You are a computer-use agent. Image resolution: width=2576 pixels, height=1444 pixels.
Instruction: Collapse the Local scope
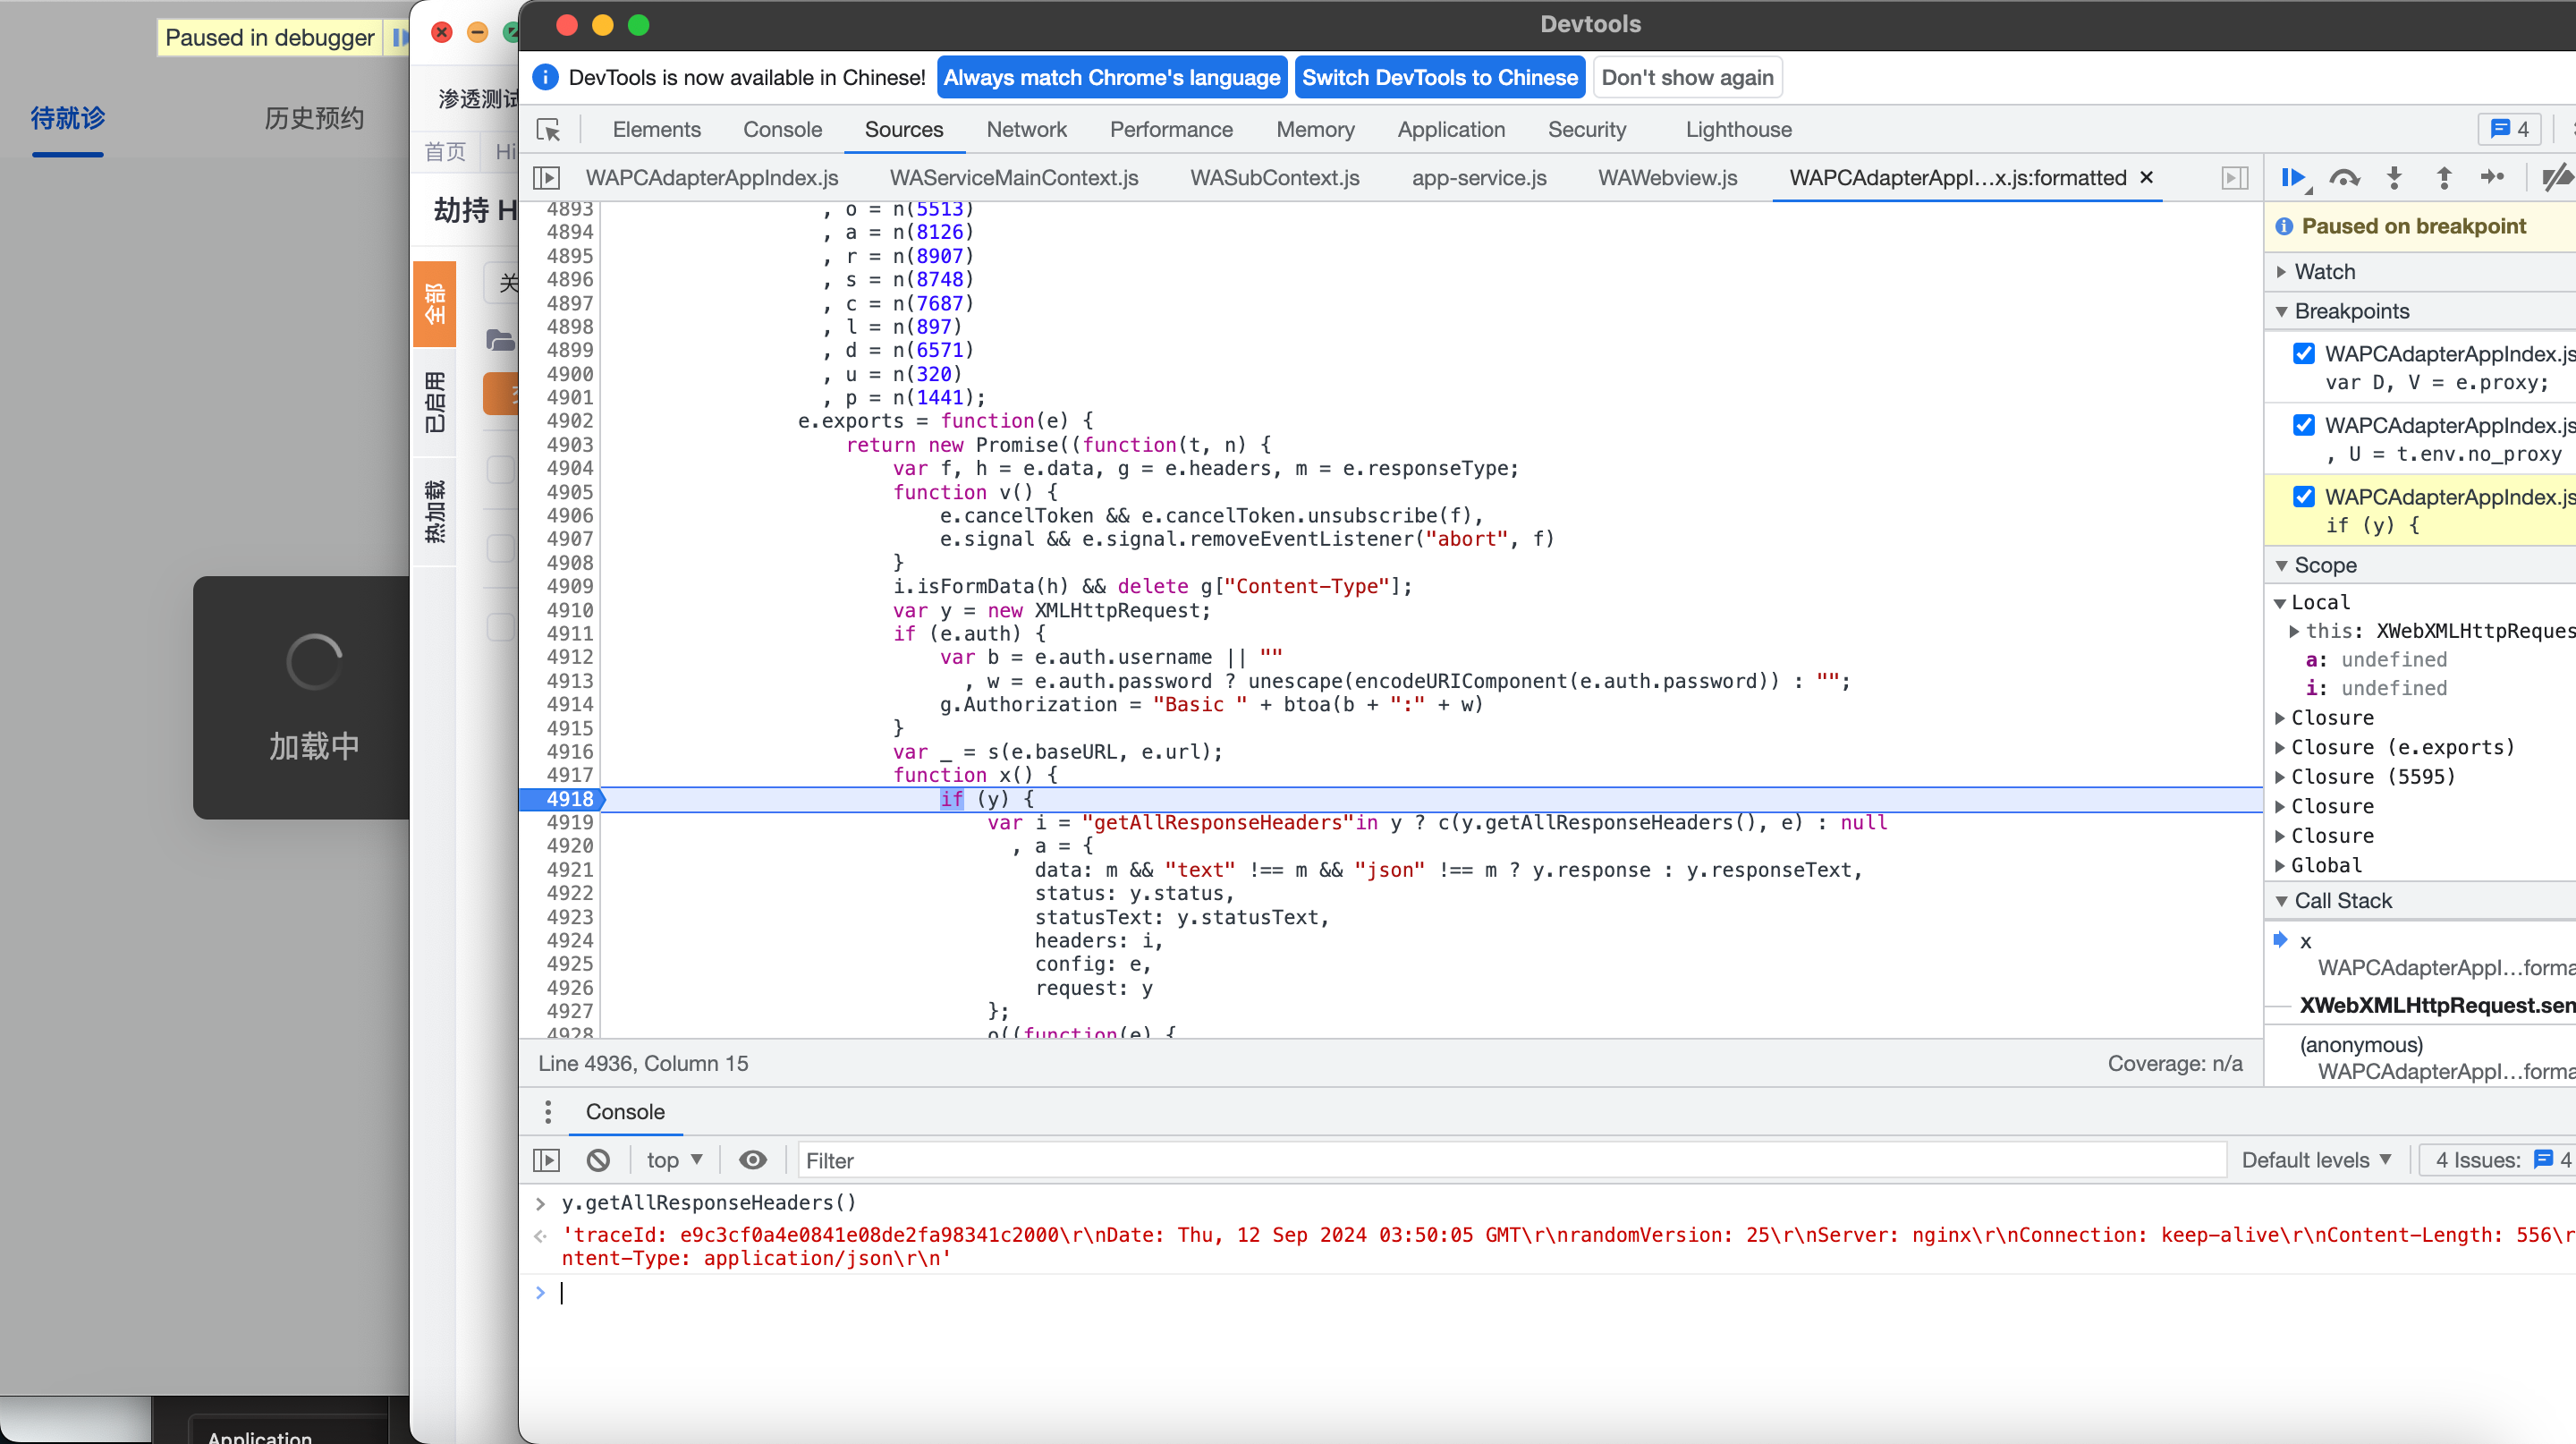tap(2280, 602)
